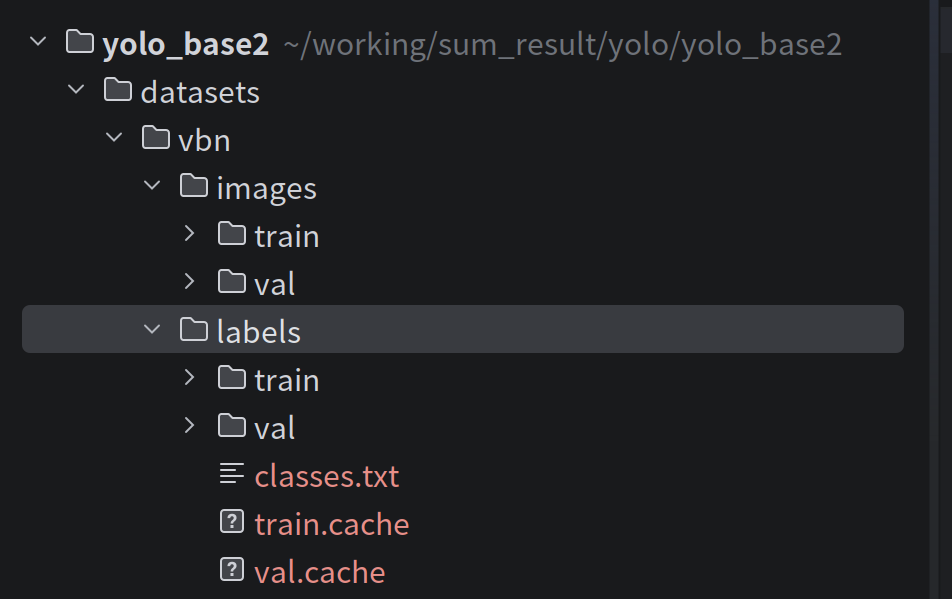Click the yolo_base2 root folder icon
This screenshot has width=952, height=599.
tap(80, 42)
